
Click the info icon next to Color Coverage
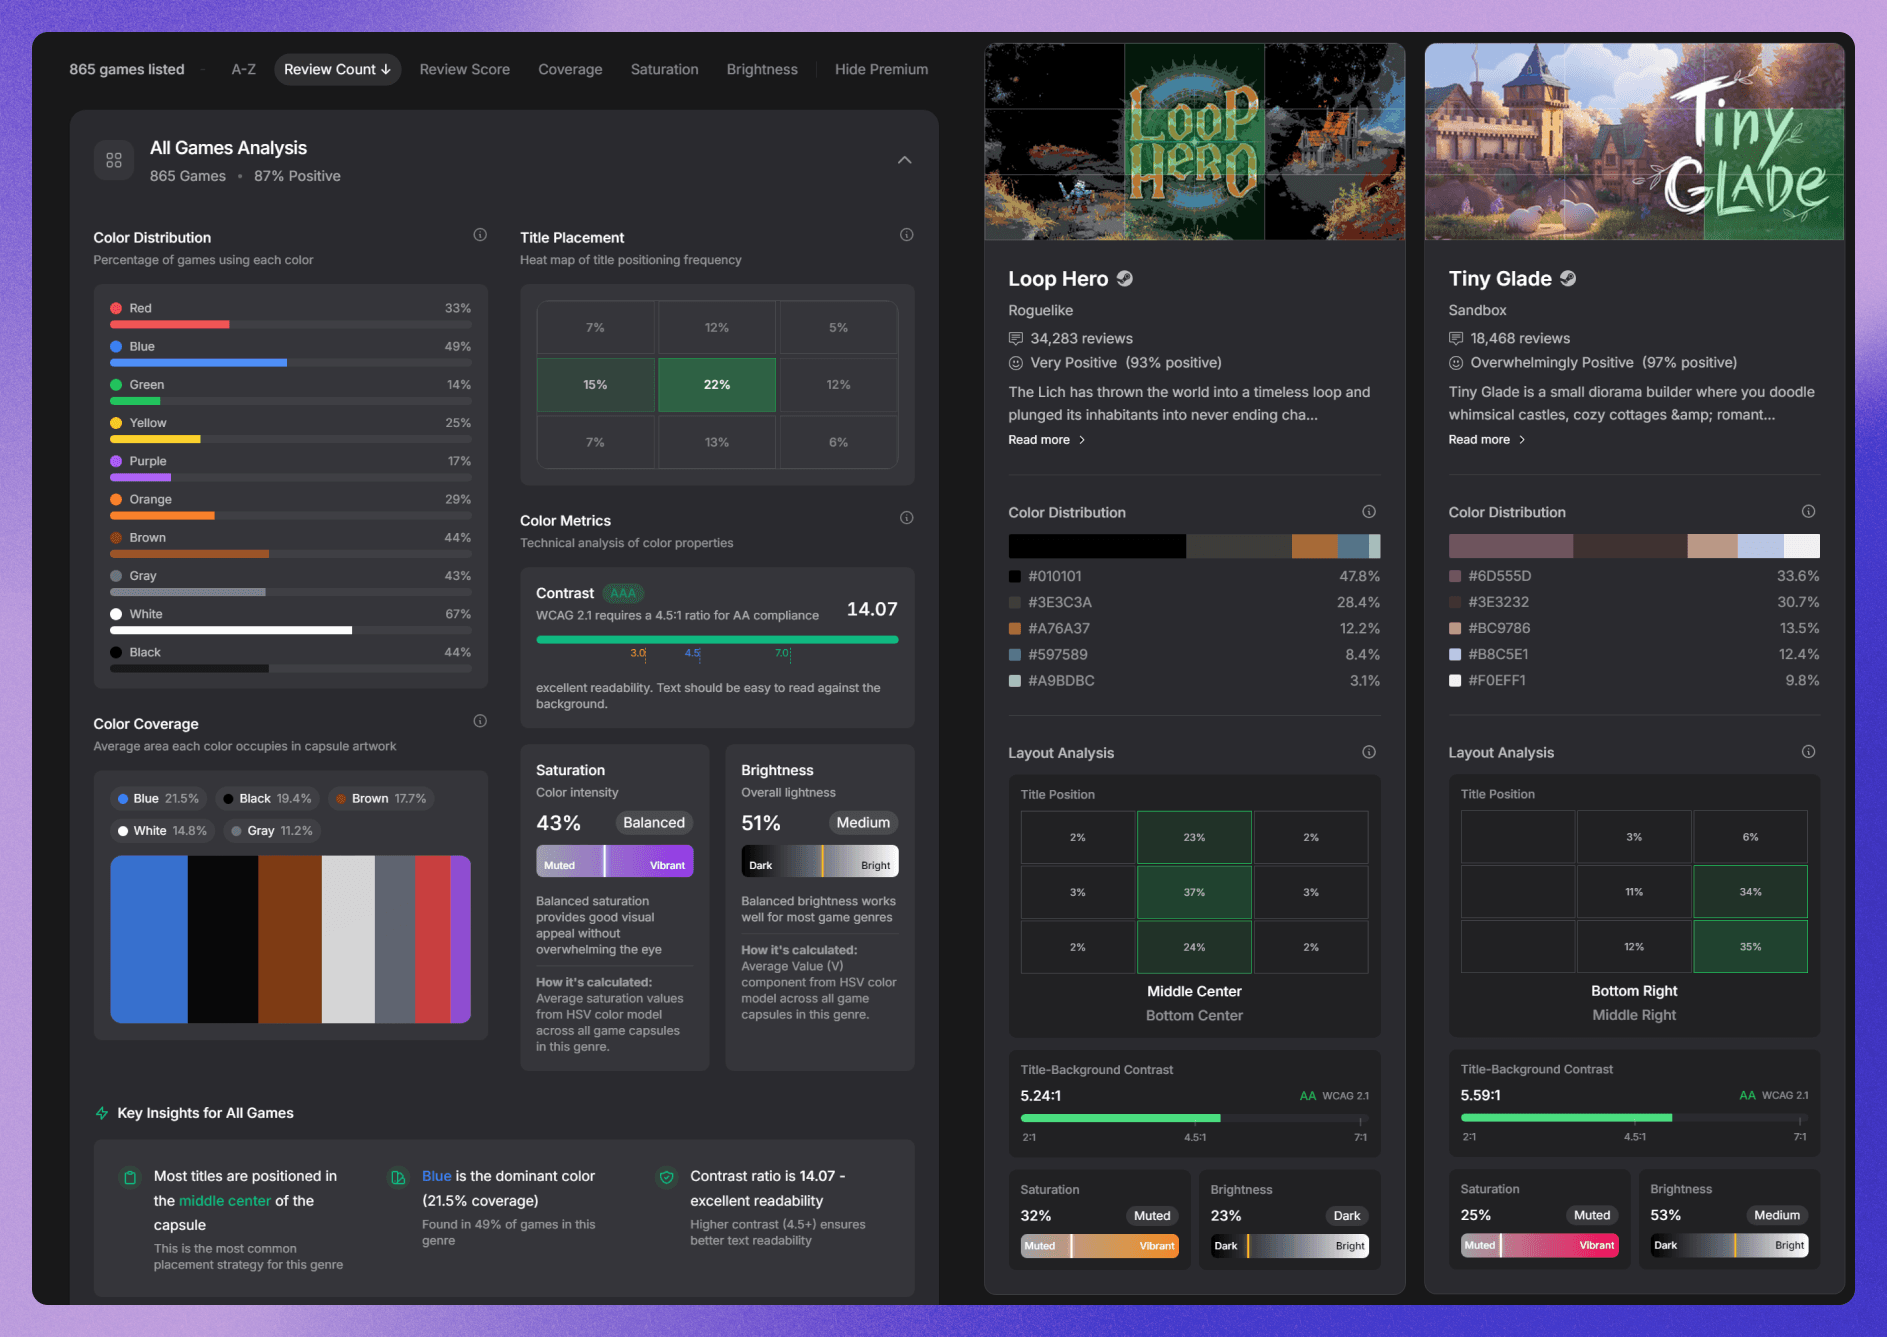coord(479,720)
